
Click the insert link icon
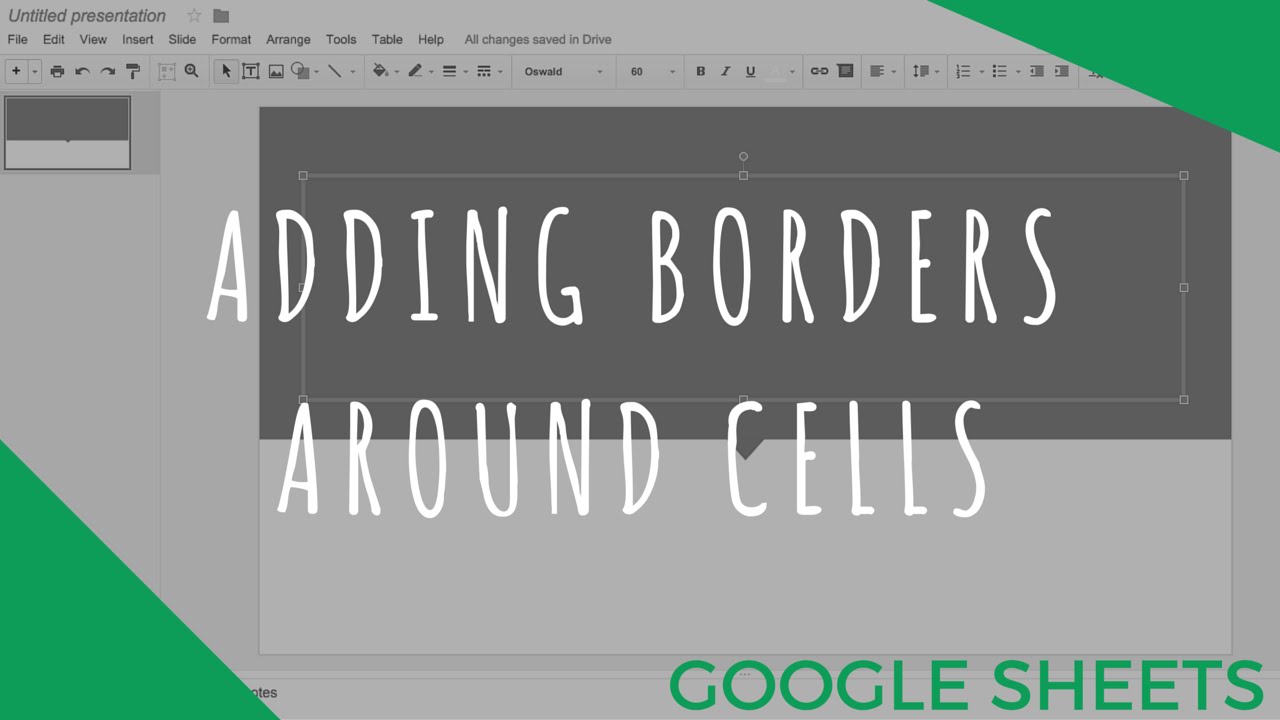(x=819, y=71)
